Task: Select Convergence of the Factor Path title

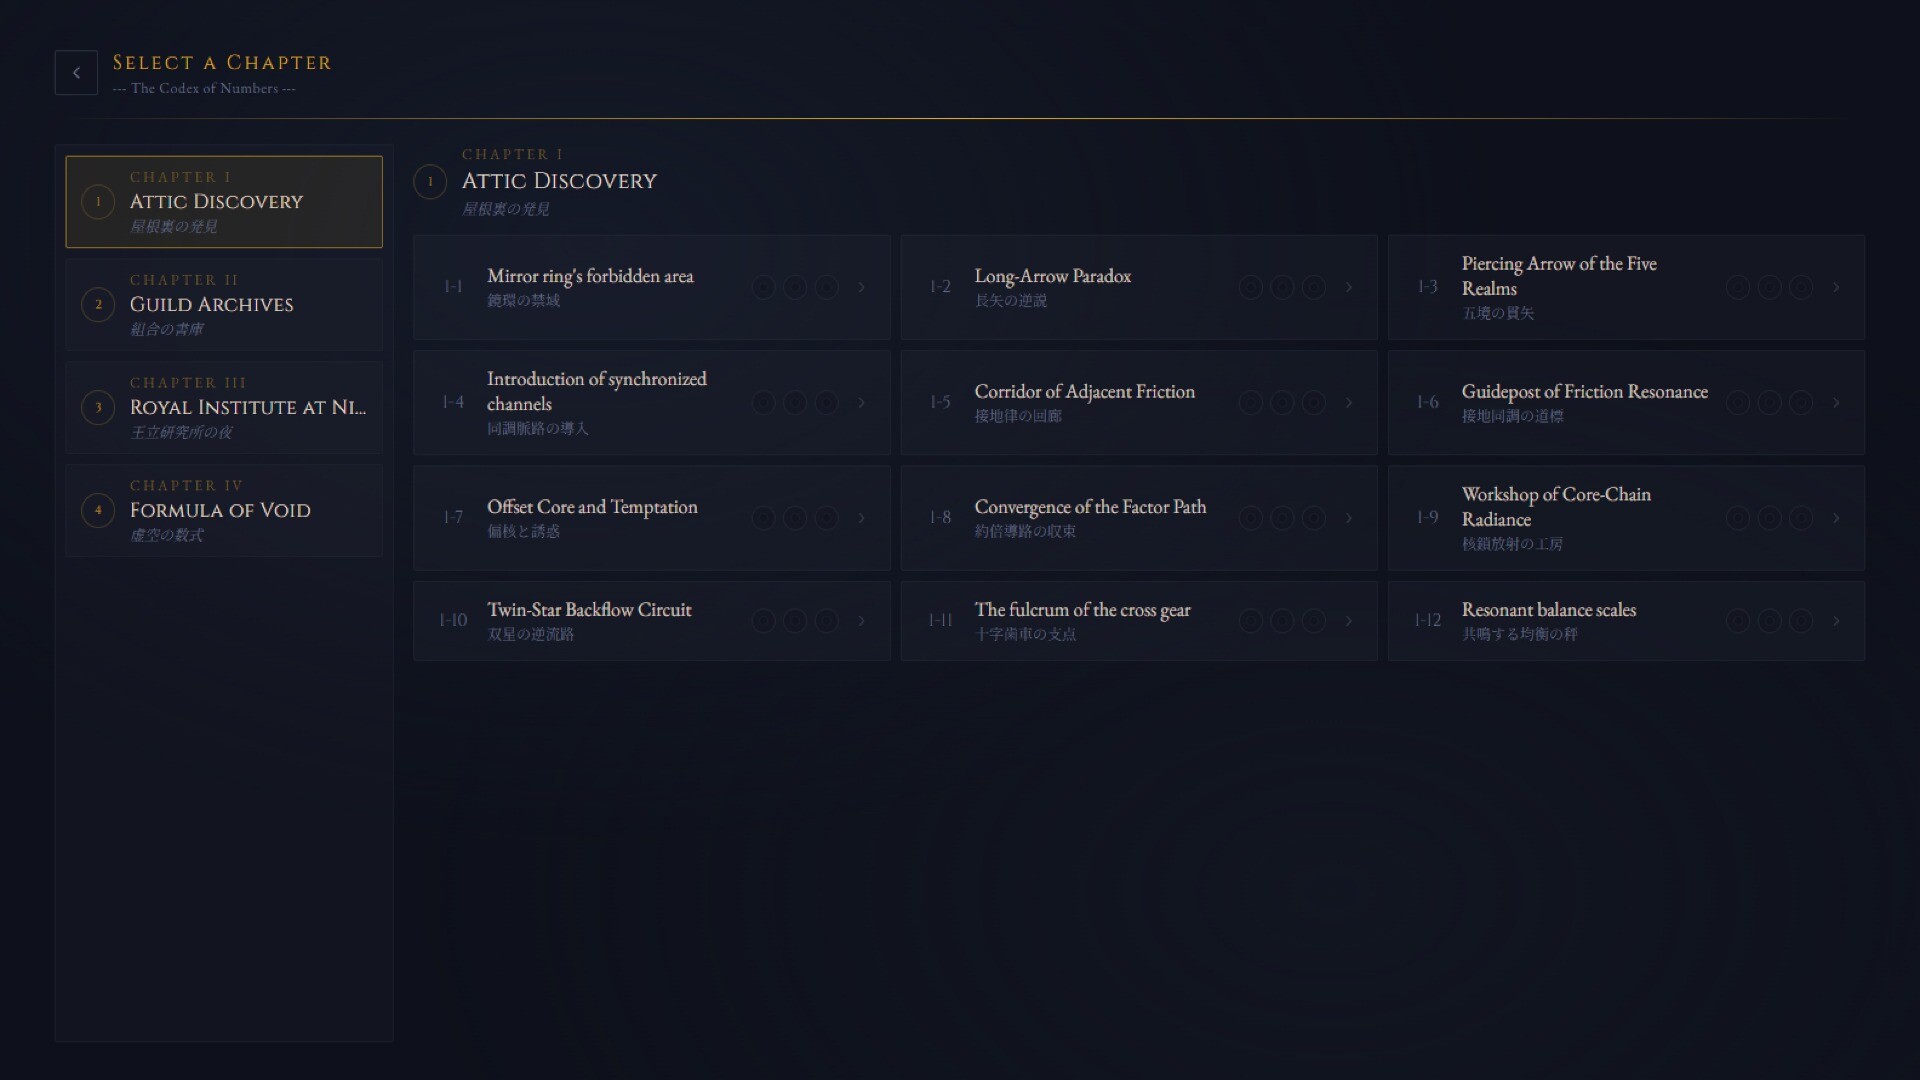Action: pyautogui.click(x=1090, y=507)
